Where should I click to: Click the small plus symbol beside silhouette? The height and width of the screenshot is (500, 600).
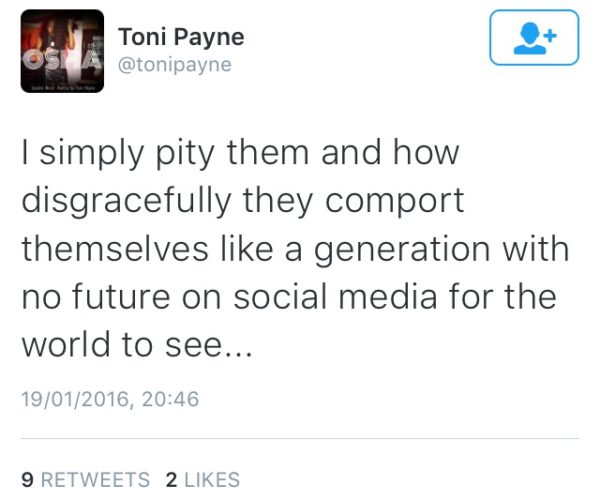[550, 36]
